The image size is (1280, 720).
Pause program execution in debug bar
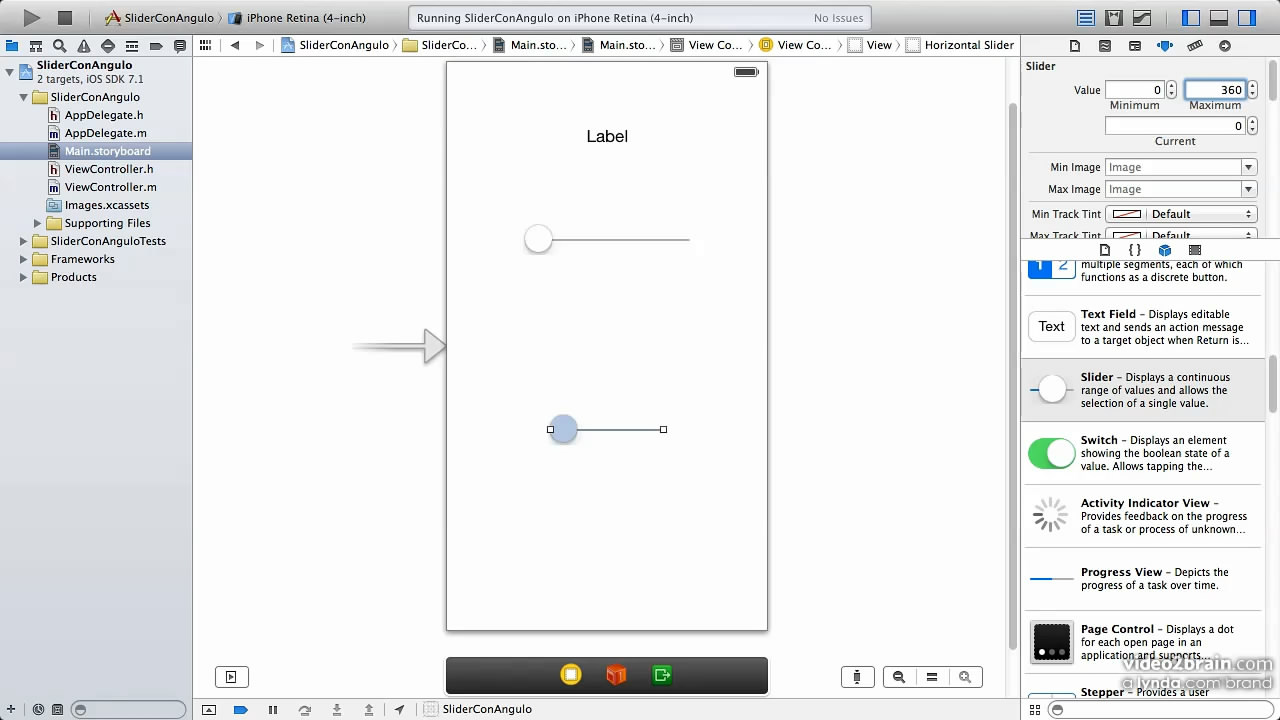pos(273,710)
